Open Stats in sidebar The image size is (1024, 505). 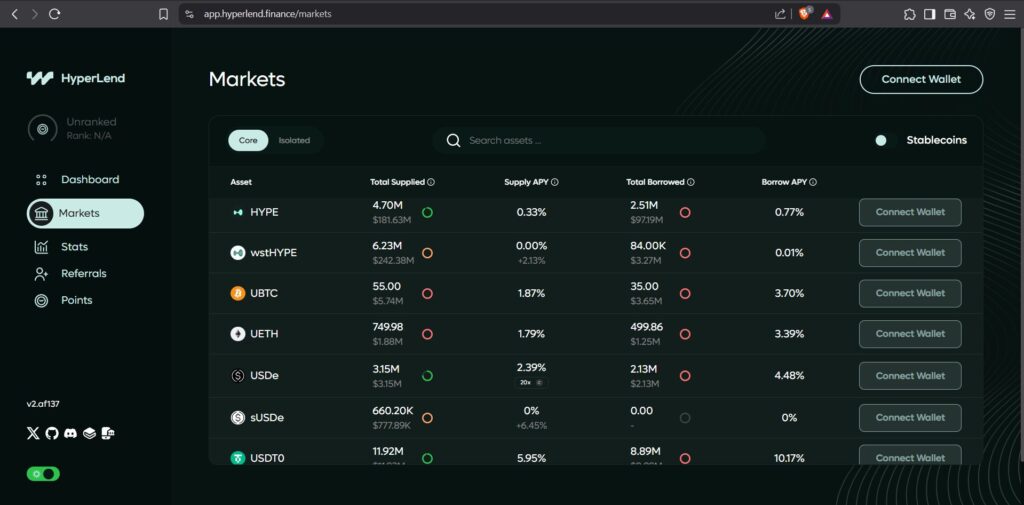click(x=61, y=247)
